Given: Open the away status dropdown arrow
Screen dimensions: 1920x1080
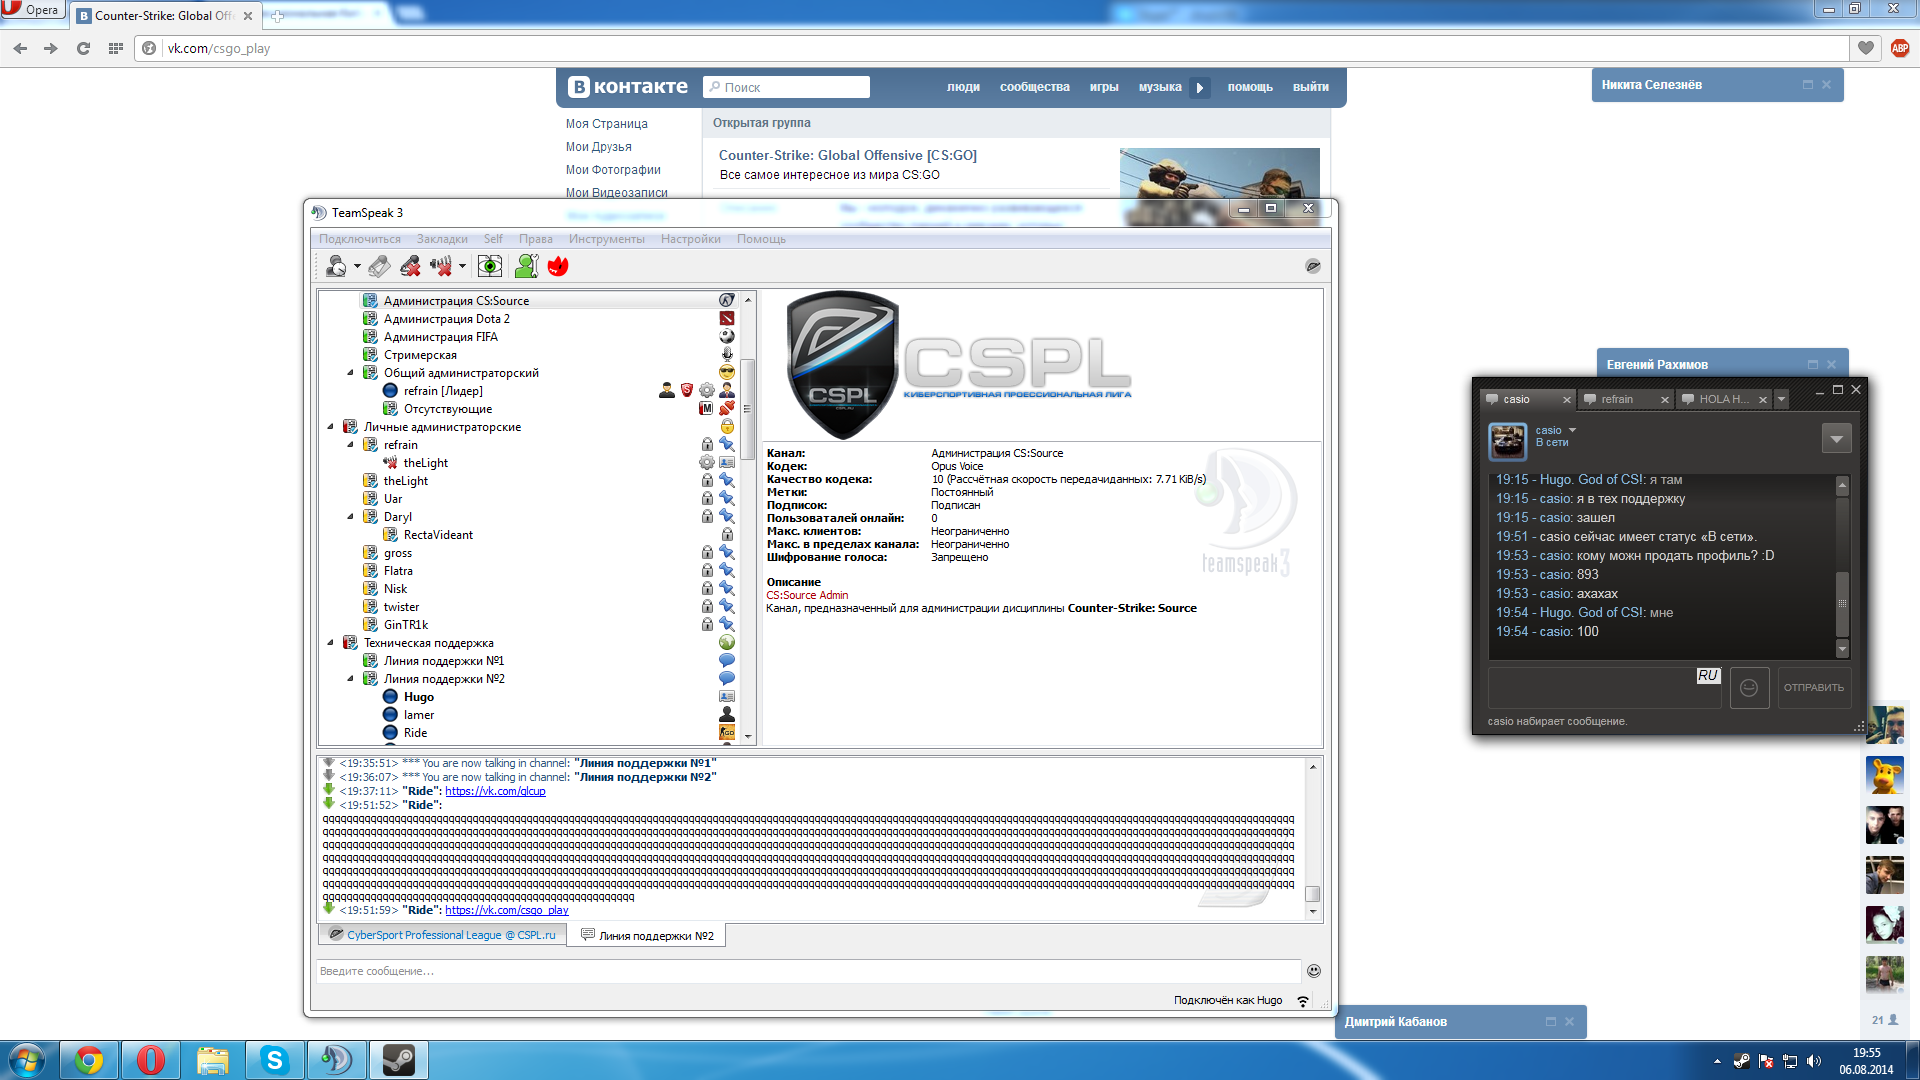Looking at the screenshot, I should (357, 266).
